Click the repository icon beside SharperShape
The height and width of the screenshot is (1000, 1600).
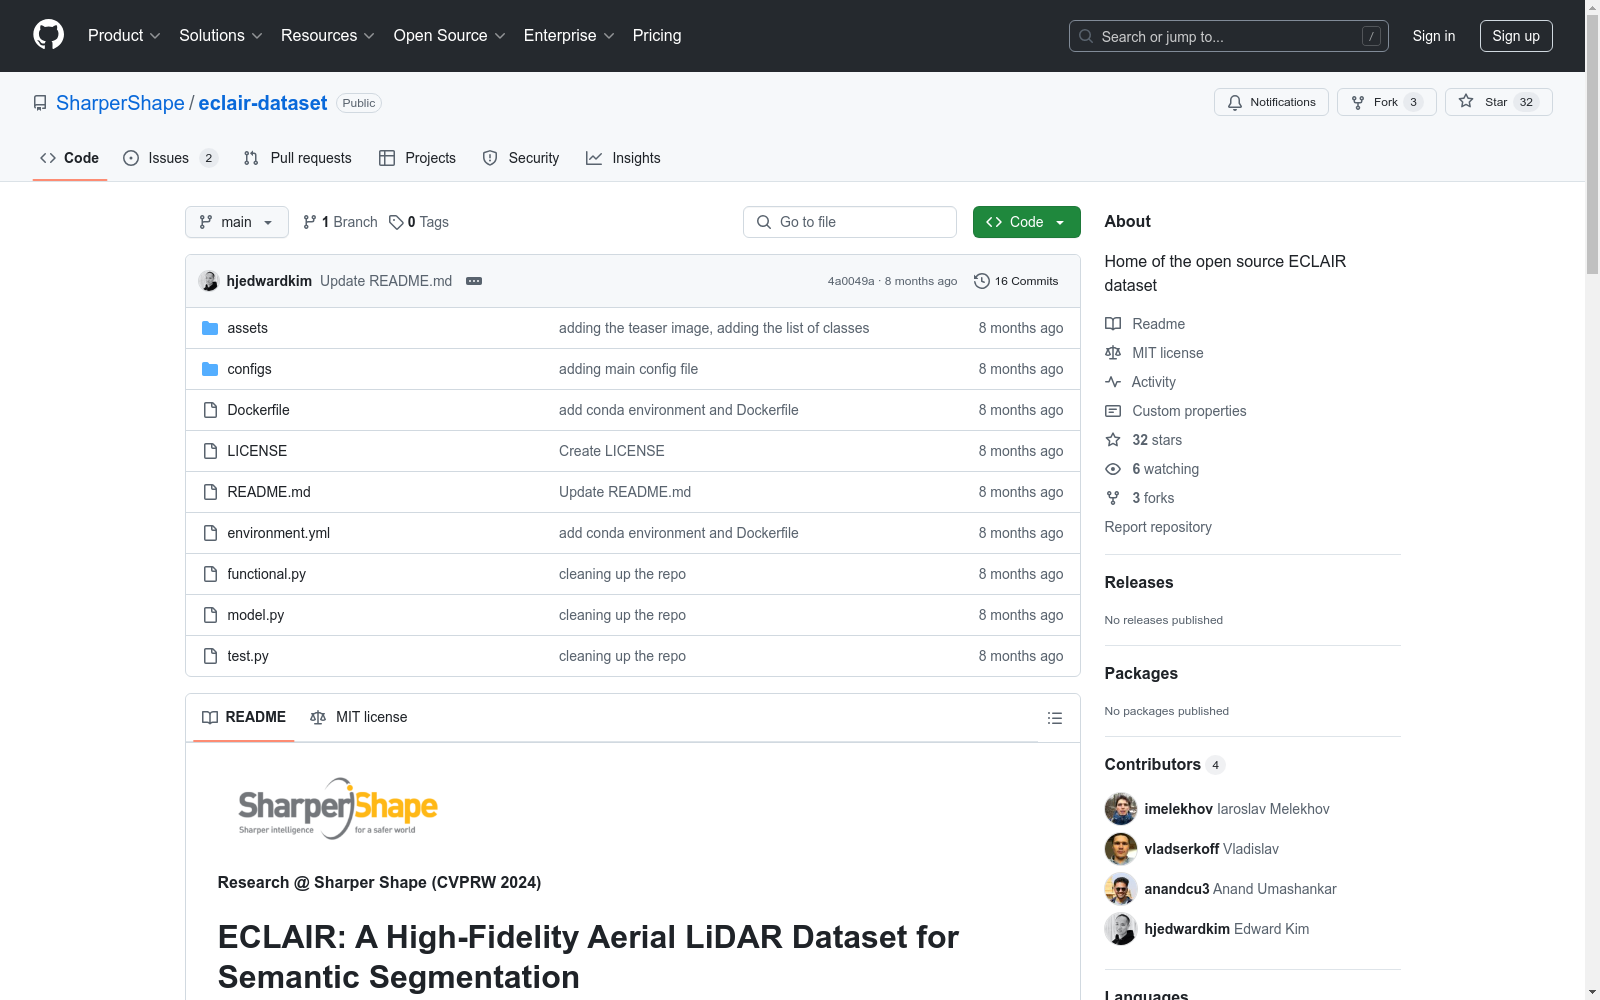click(x=40, y=103)
